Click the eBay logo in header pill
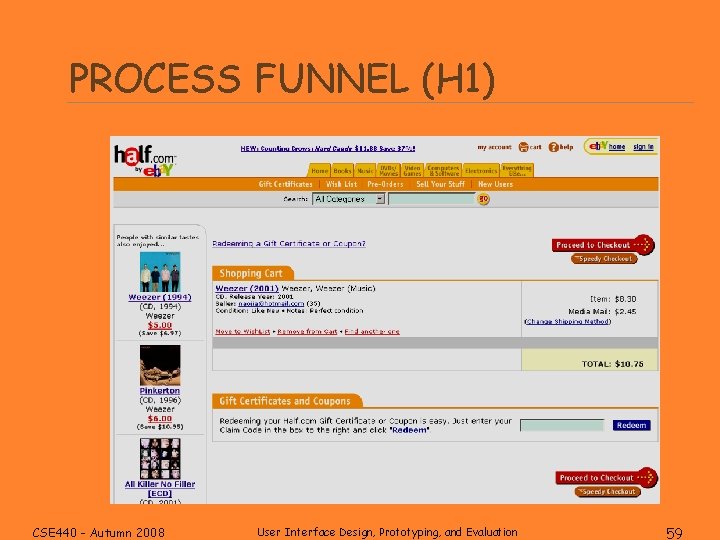720x540 pixels. click(x=598, y=146)
